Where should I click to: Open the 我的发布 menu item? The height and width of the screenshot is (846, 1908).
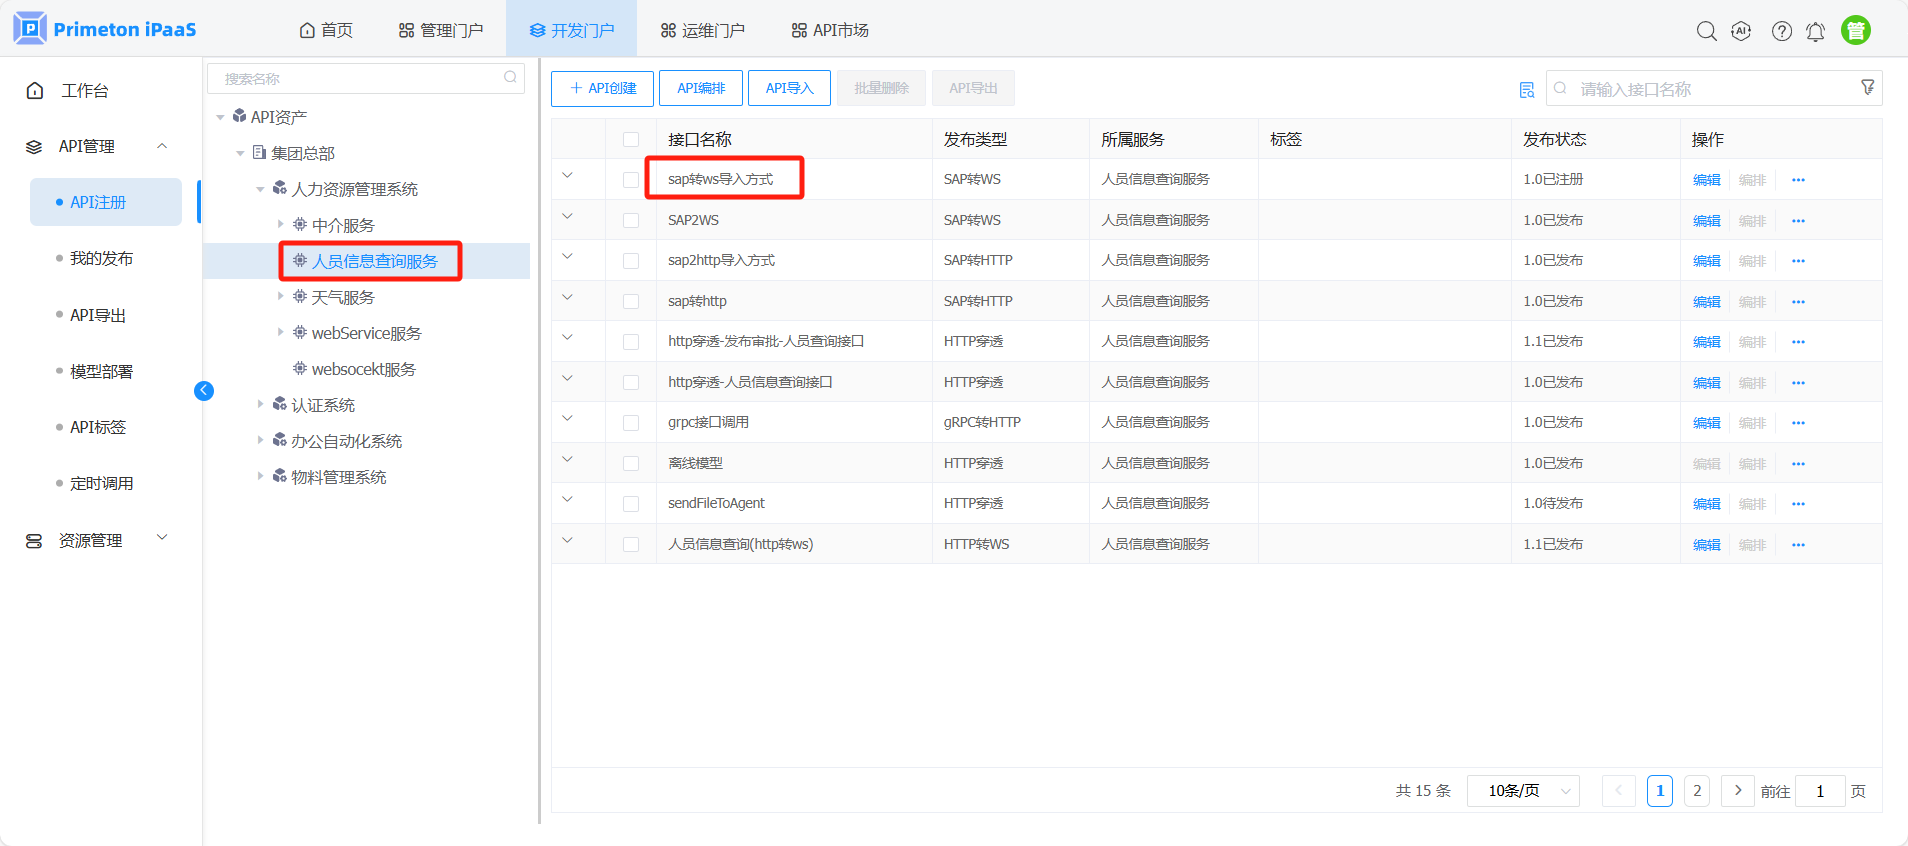click(101, 258)
